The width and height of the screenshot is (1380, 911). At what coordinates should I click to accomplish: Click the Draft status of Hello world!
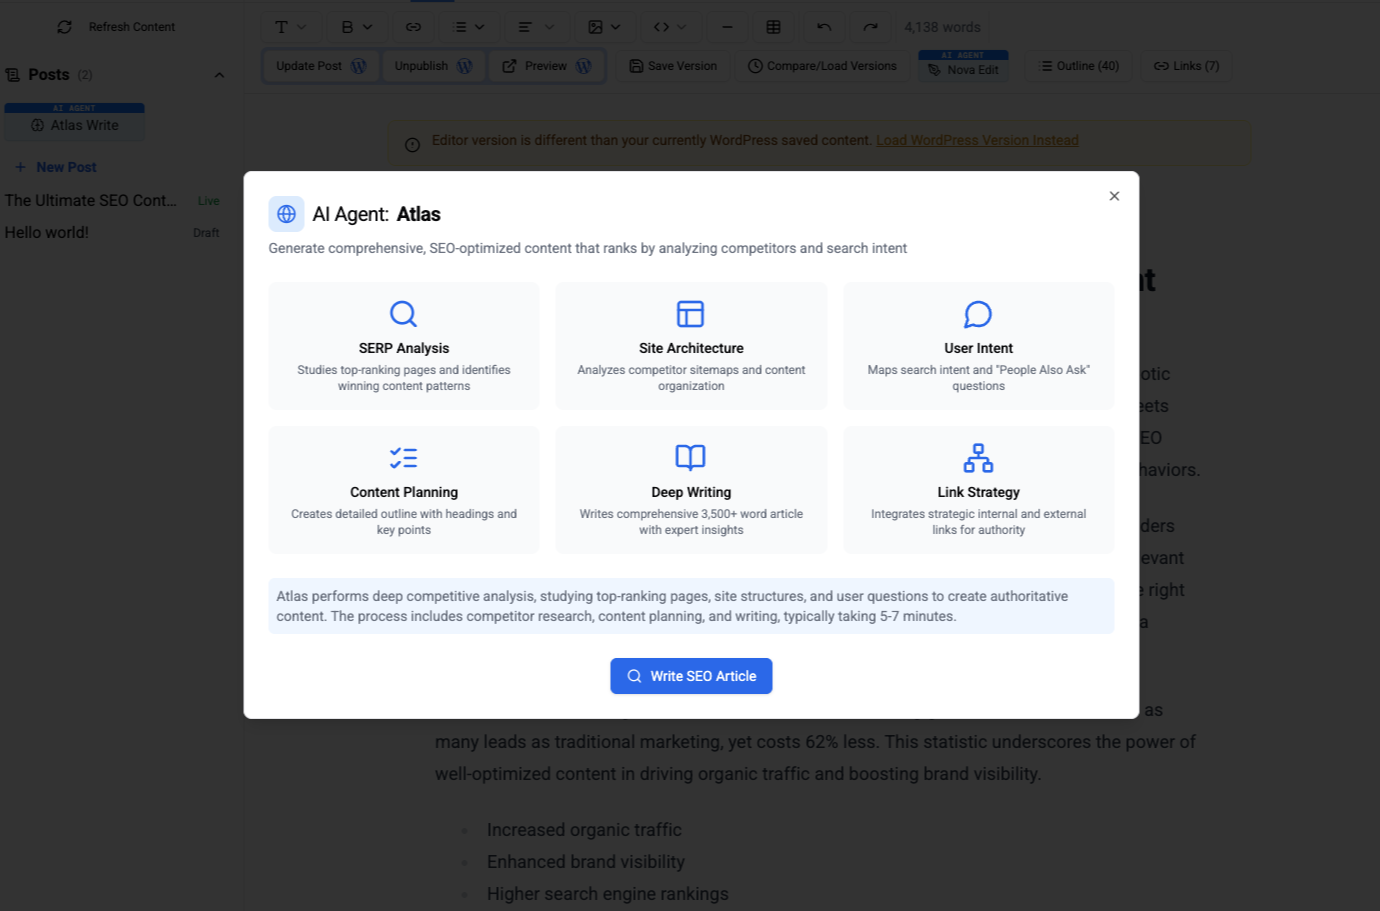point(206,233)
